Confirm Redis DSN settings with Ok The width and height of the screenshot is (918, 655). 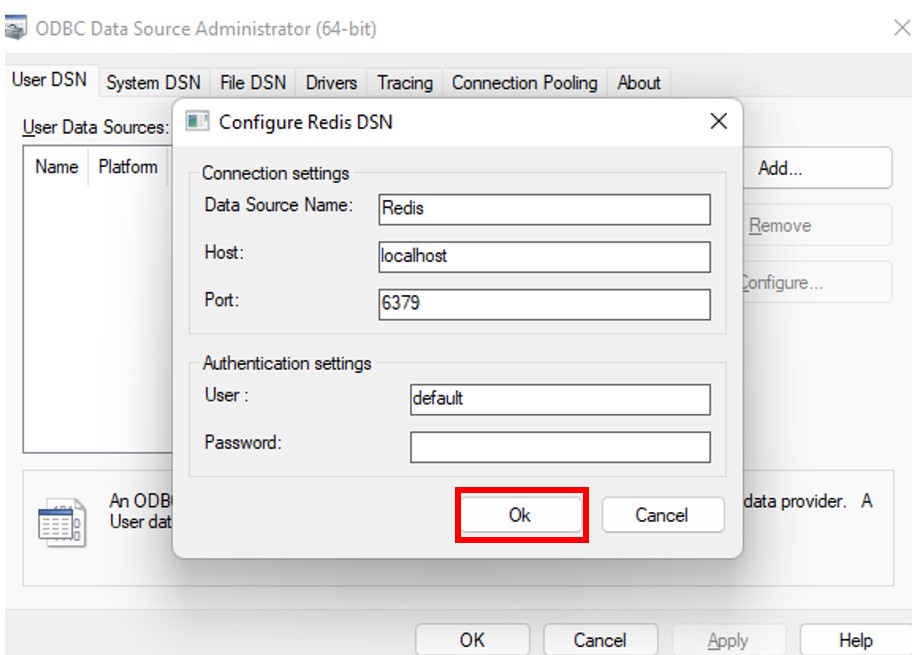520,515
